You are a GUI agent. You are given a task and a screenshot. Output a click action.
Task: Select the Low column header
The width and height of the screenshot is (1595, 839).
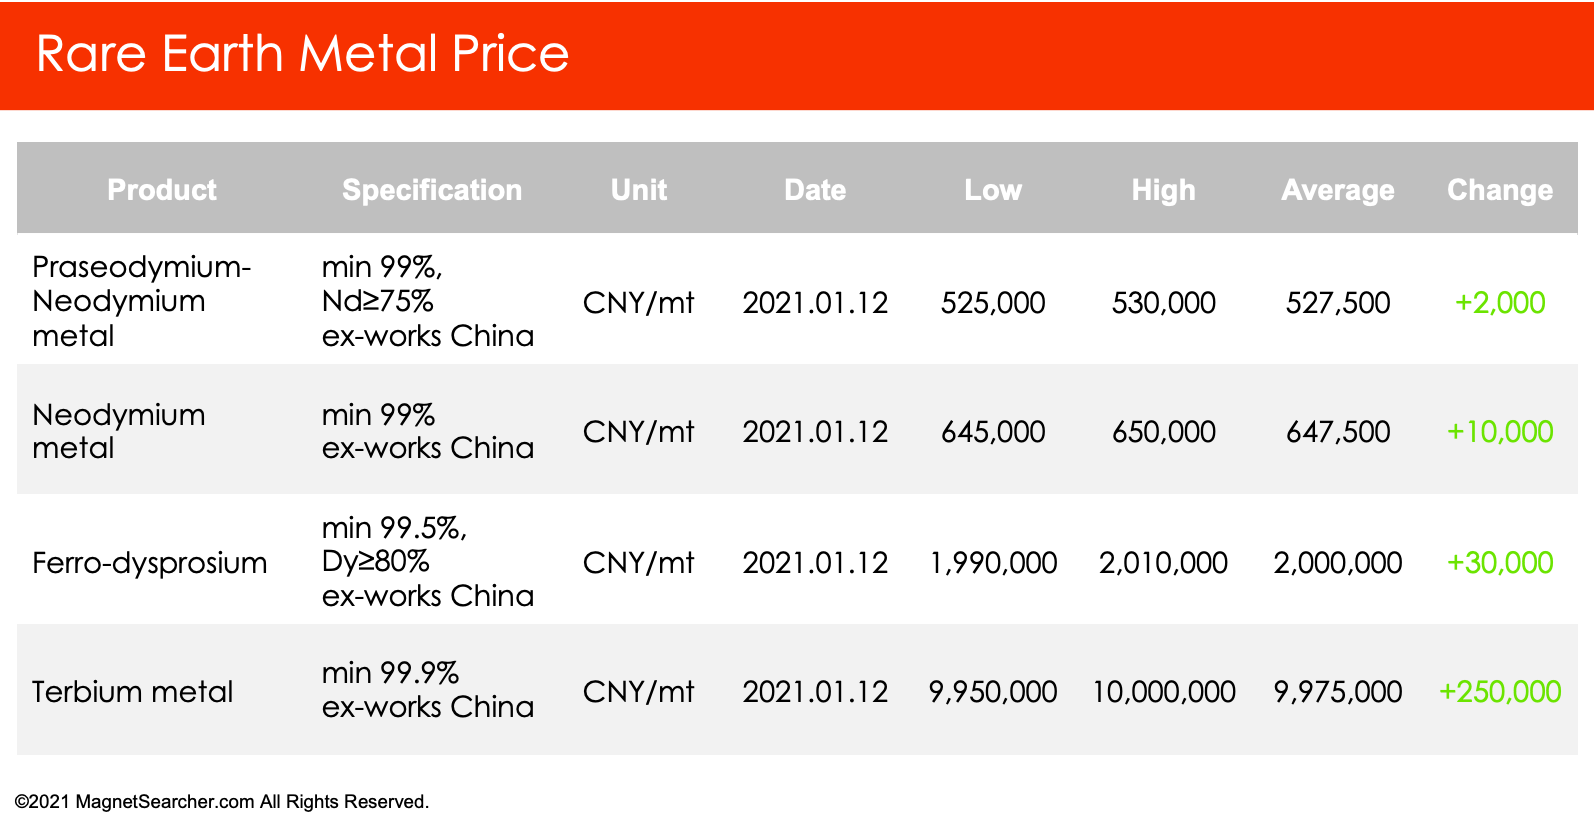click(993, 190)
